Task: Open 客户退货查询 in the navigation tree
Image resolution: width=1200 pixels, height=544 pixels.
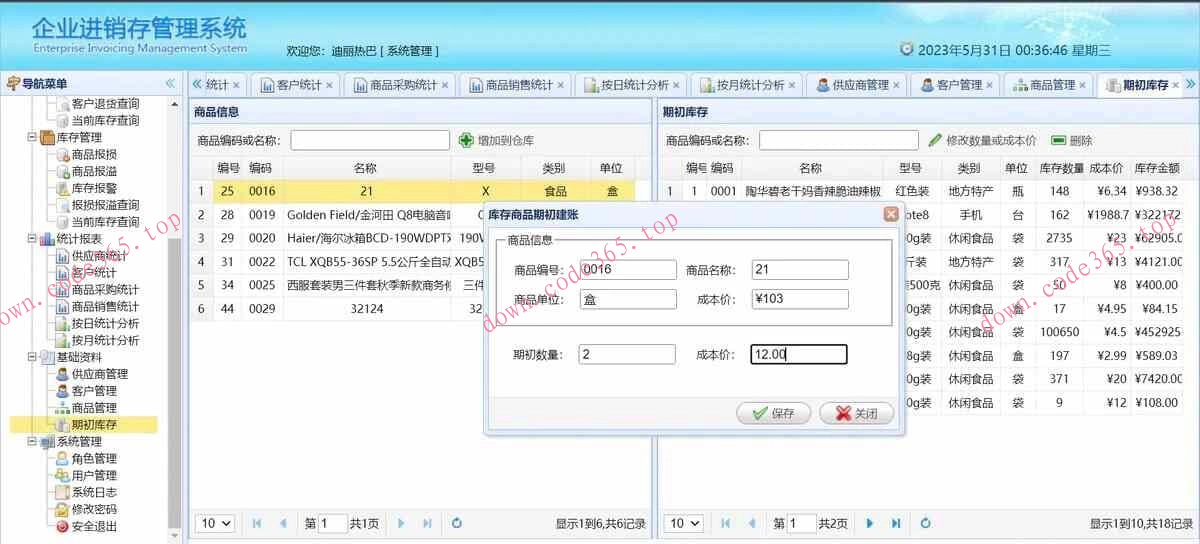Action: 105,103
